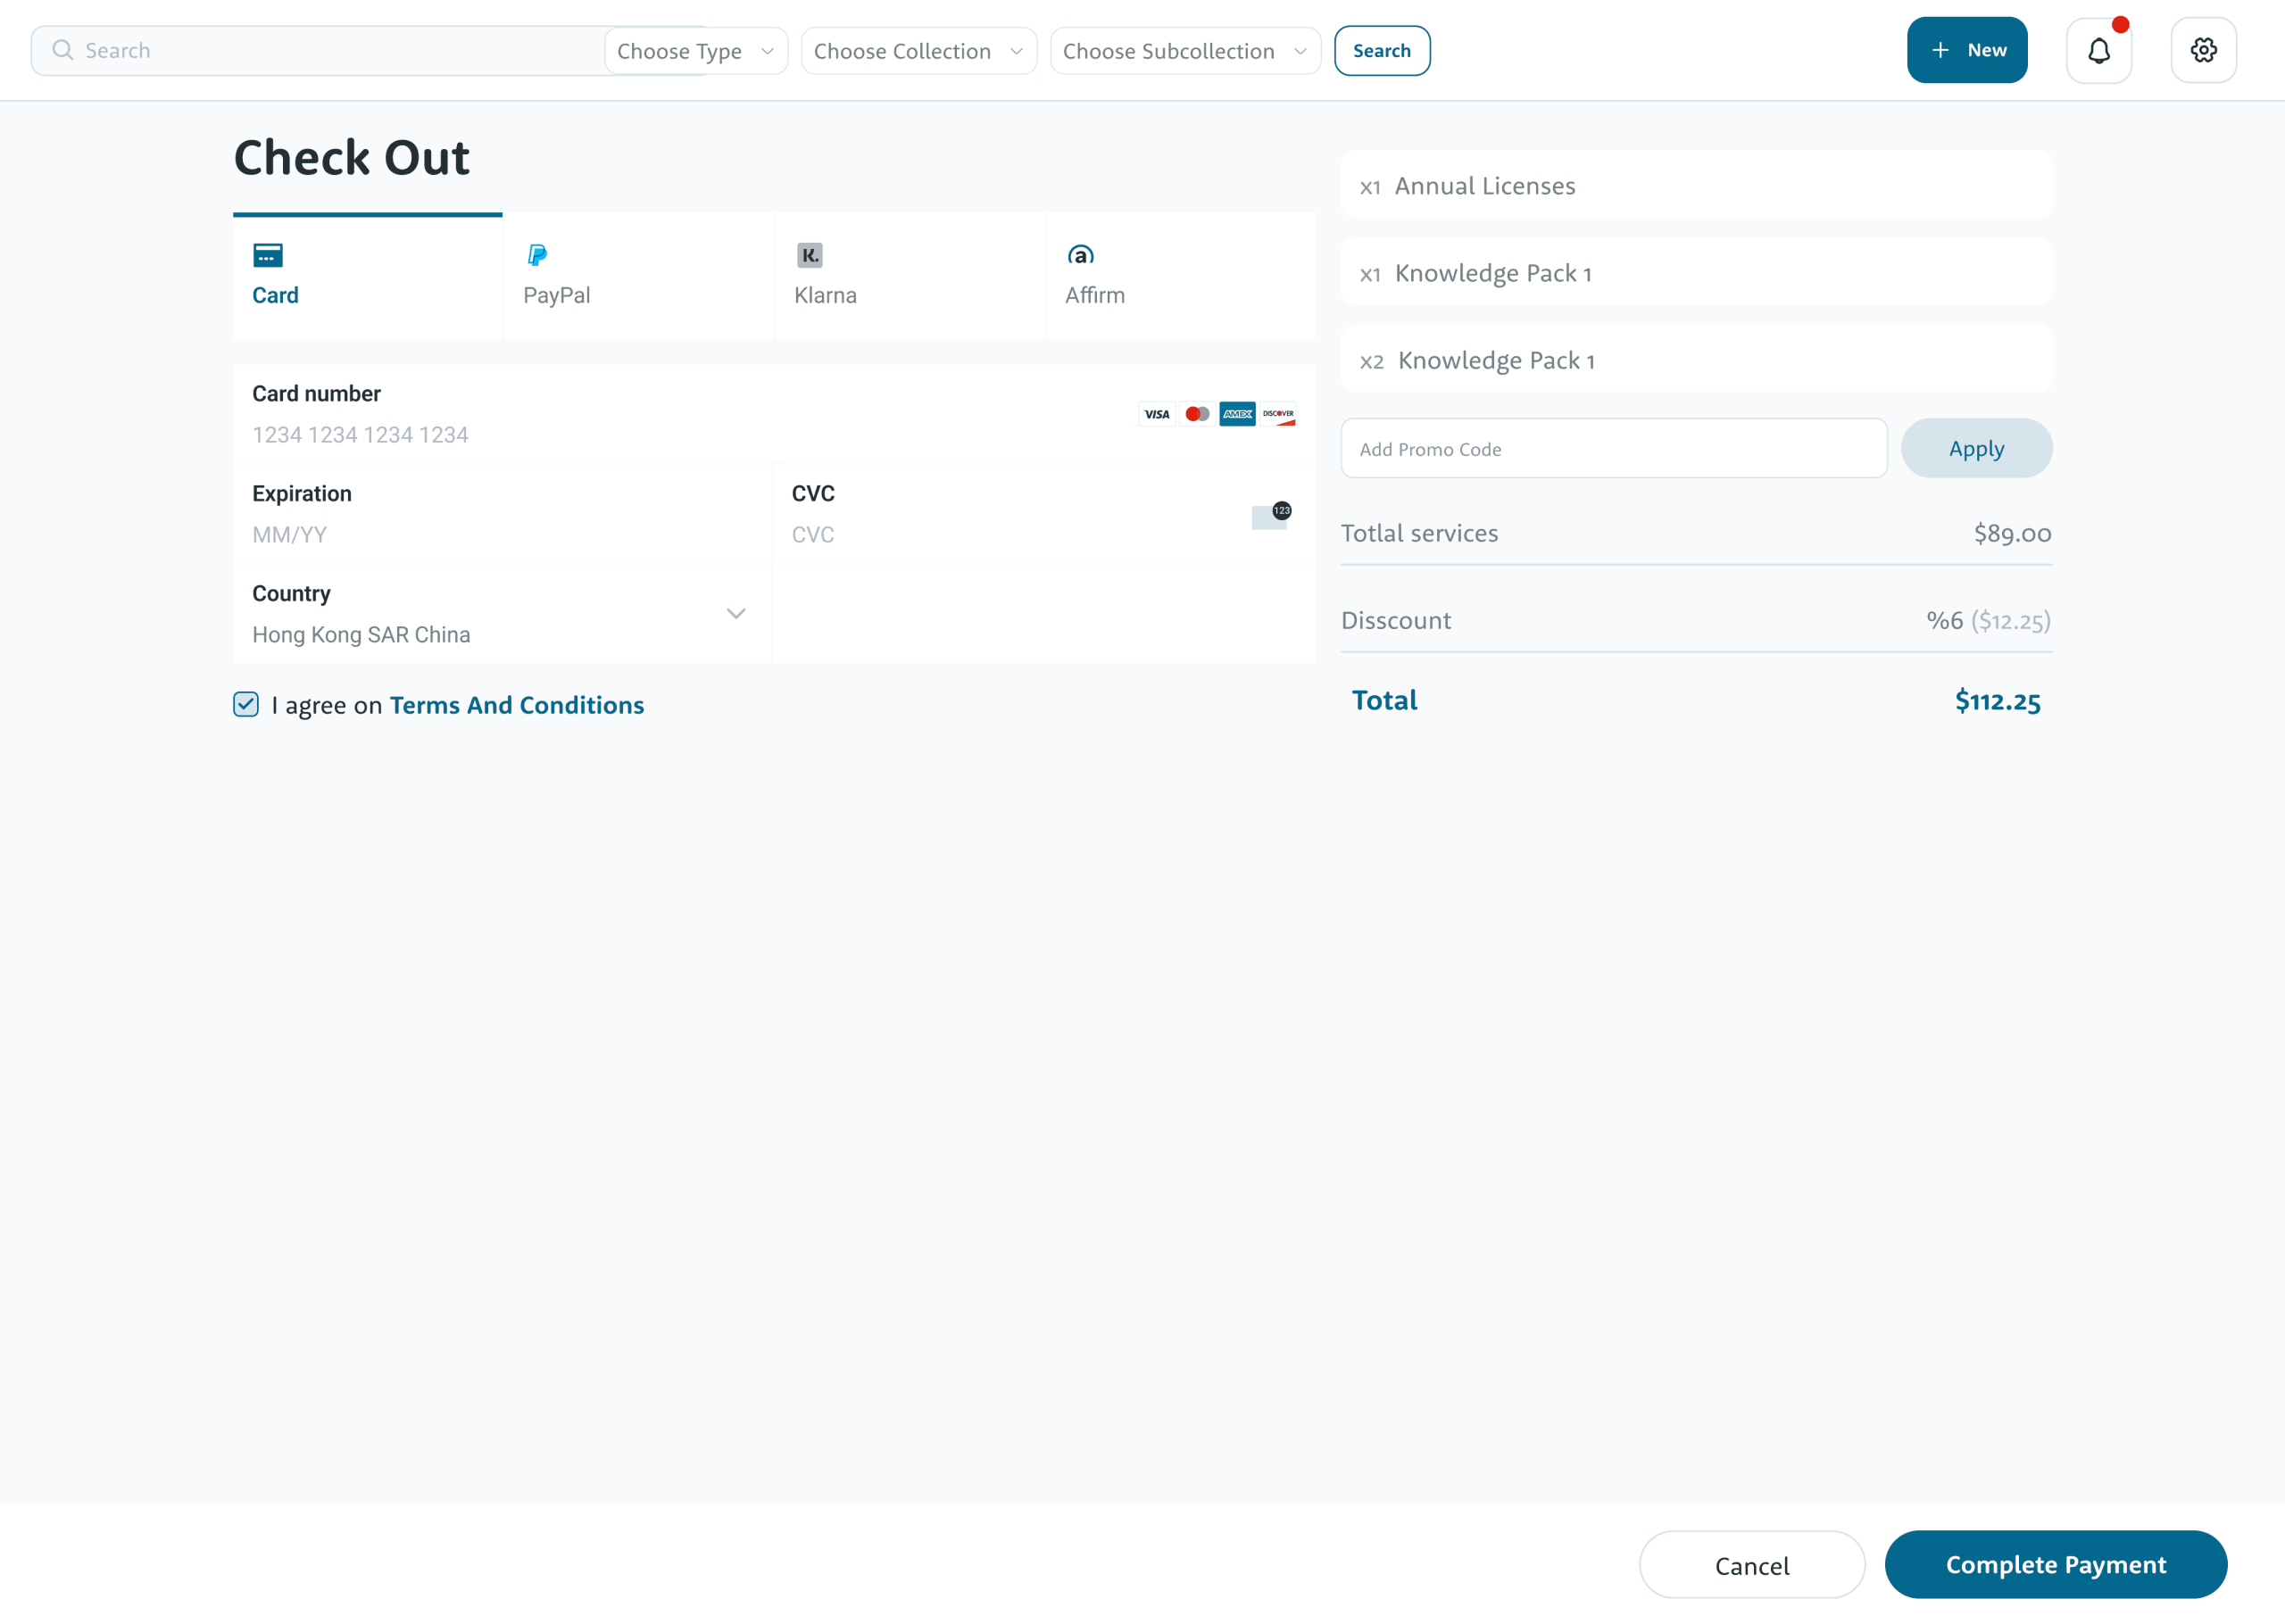The height and width of the screenshot is (1624, 2285).
Task: Focus the Add Promo Code field
Action: coord(1613,449)
